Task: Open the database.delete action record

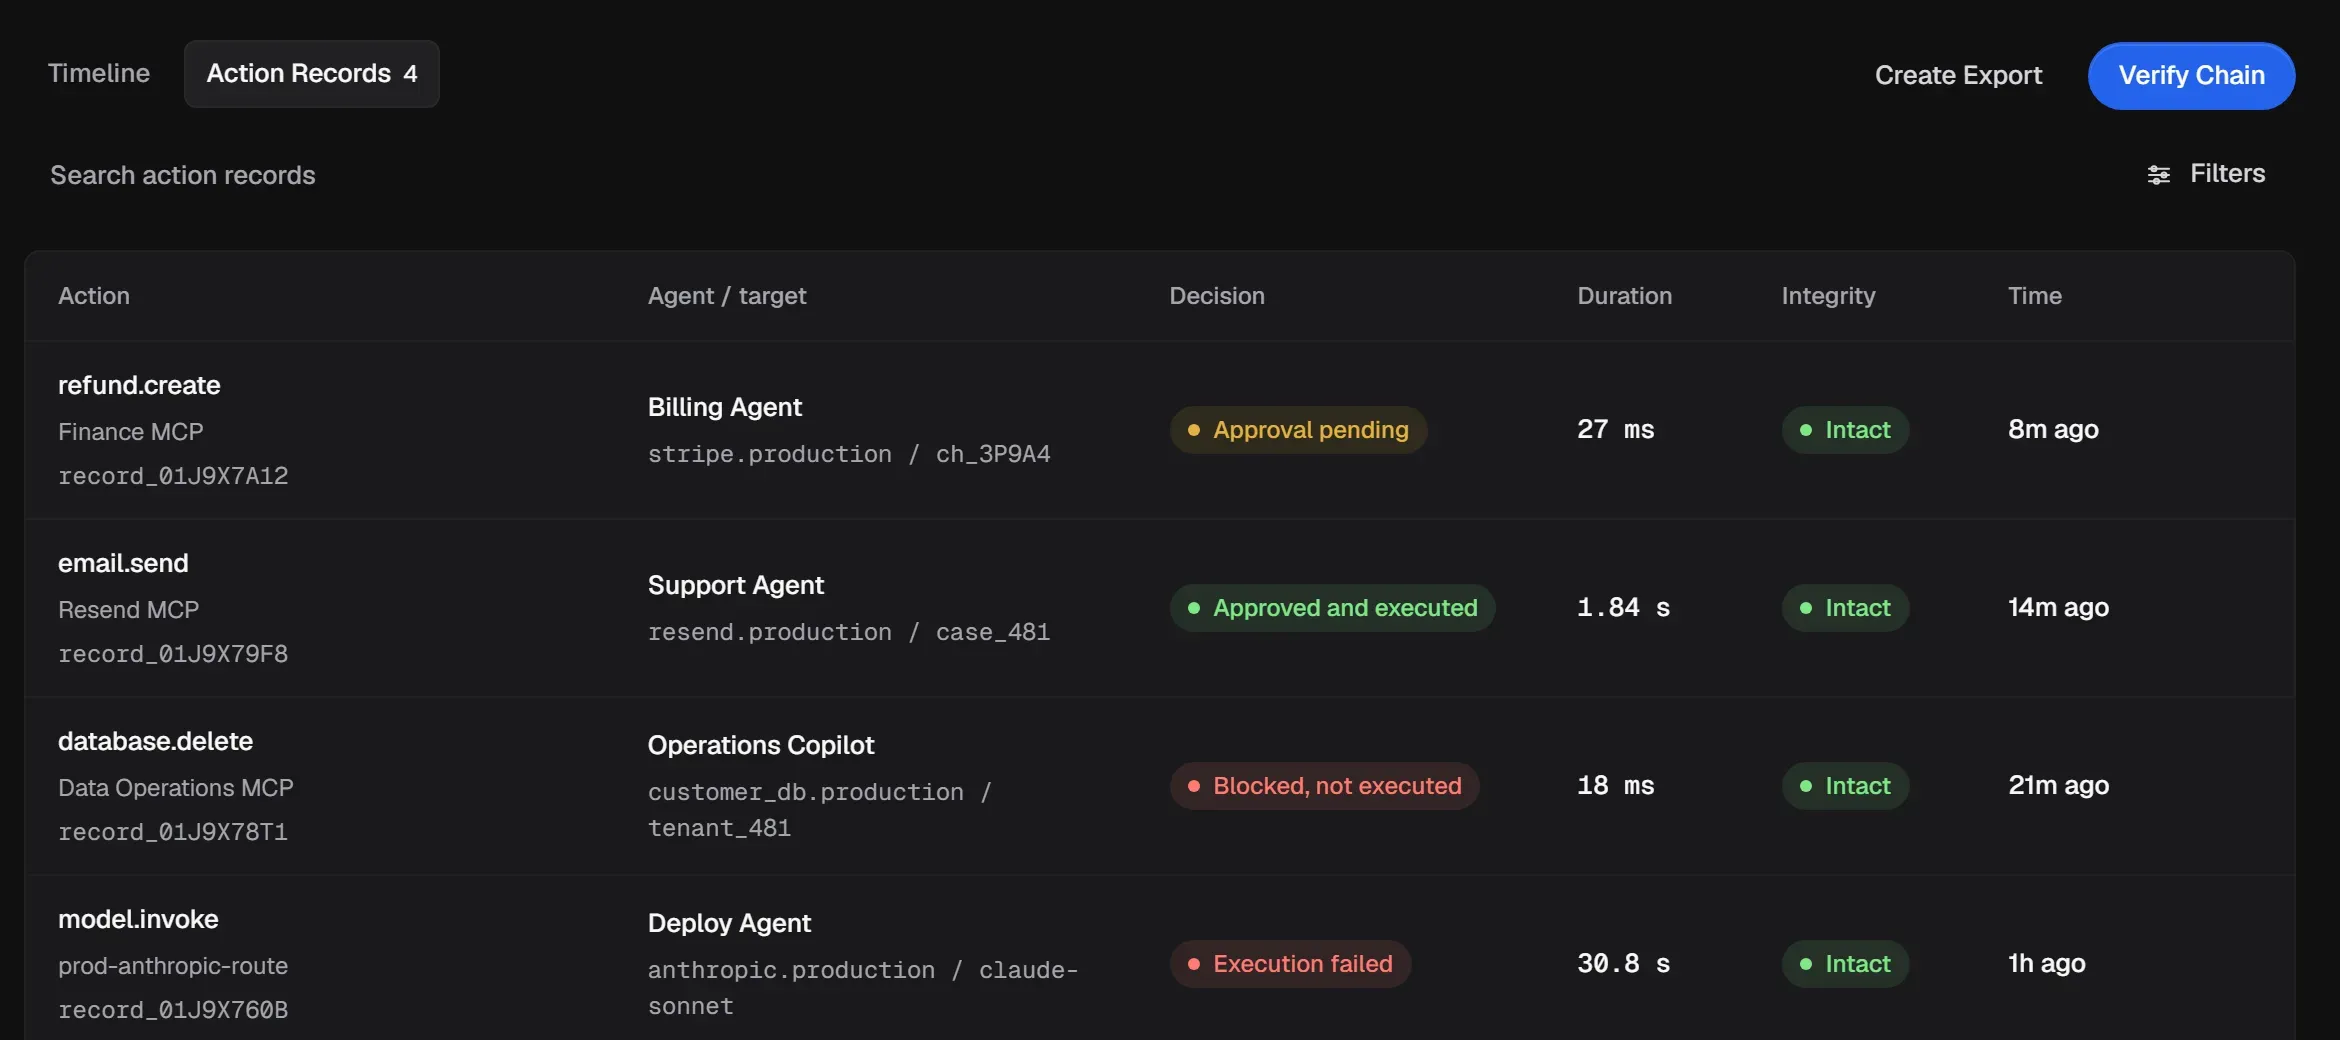Action: (1160, 786)
